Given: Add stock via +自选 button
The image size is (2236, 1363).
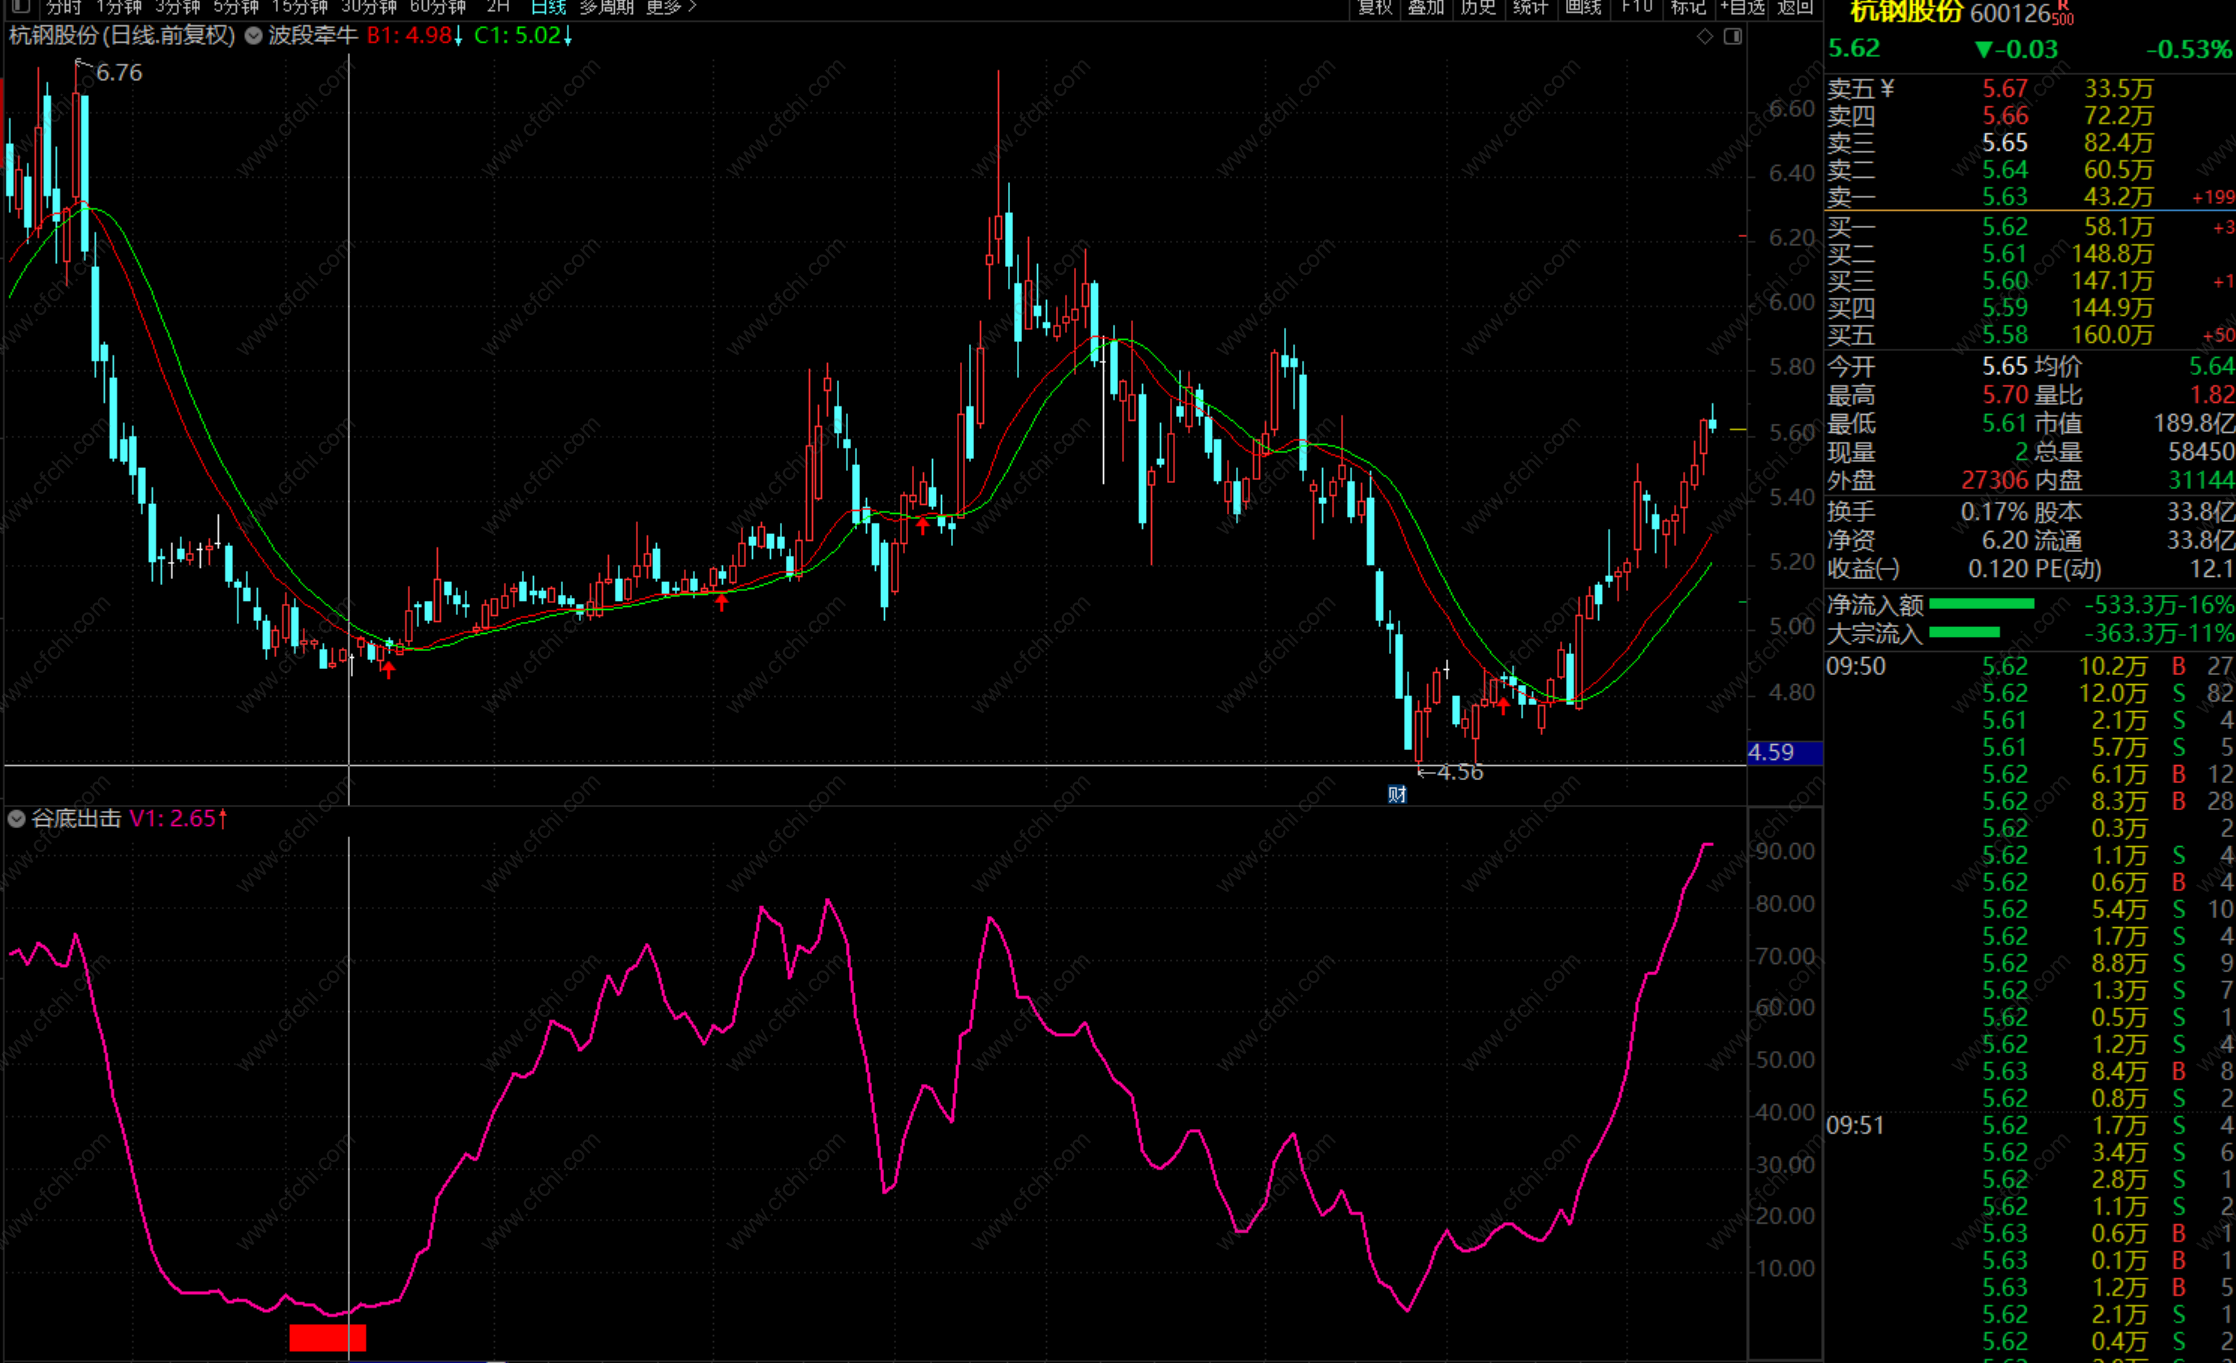Looking at the screenshot, I should [x=1743, y=7].
